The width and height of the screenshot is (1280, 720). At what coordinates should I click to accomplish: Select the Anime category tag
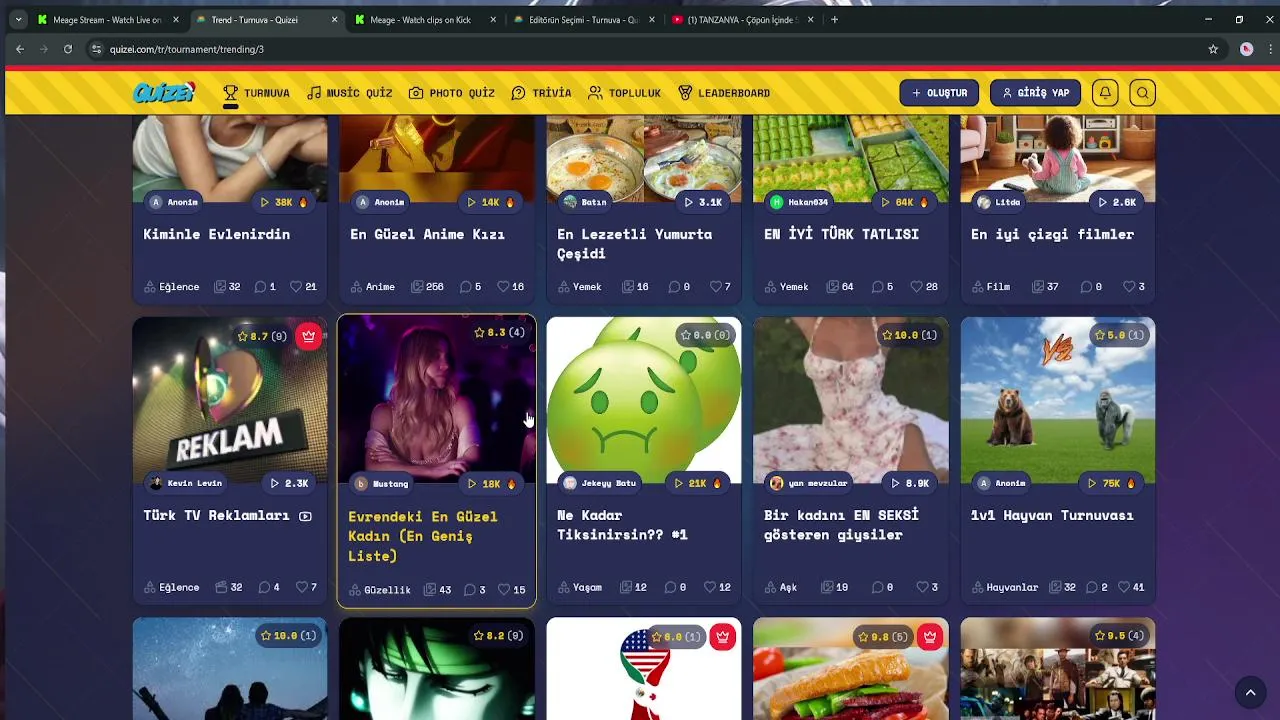click(x=372, y=286)
